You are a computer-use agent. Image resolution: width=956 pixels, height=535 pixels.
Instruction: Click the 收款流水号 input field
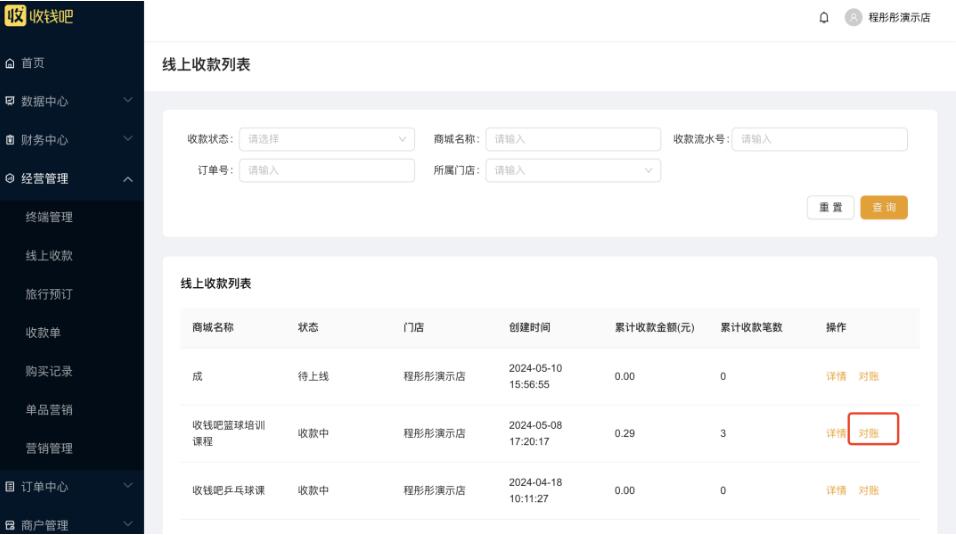click(819, 139)
